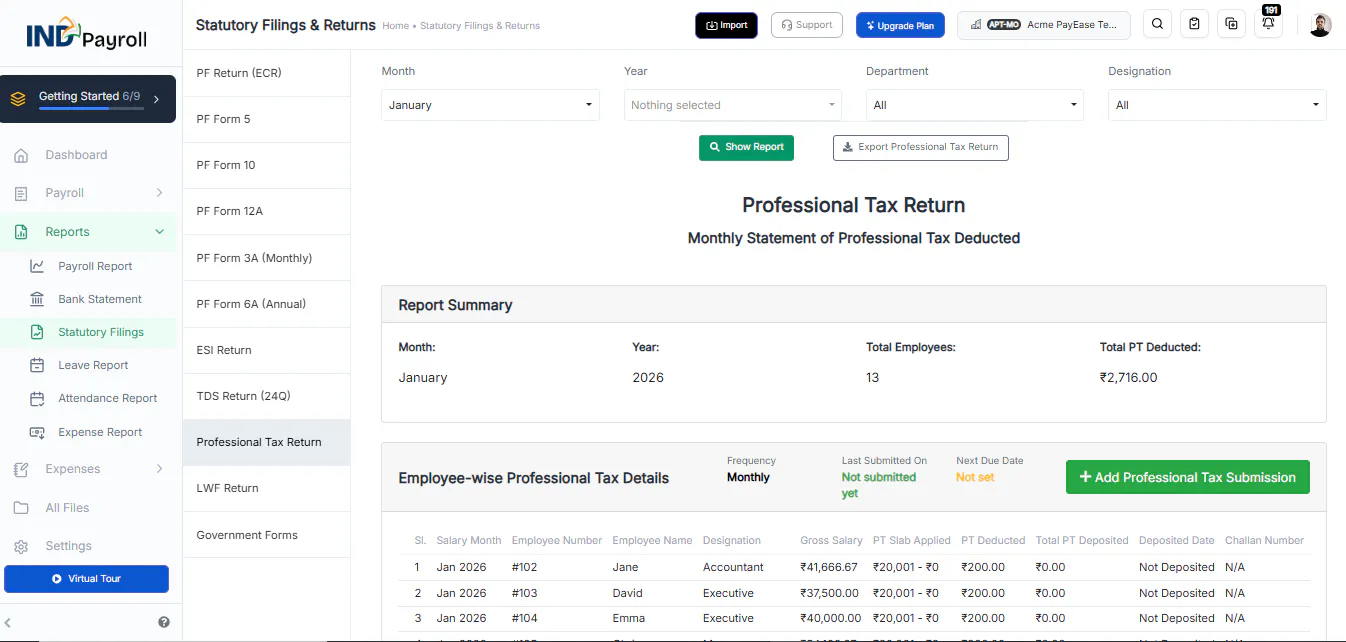This screenshot has width=1346, height=642.
Task: Select Professional Tax Return tab
Action: point(266,442)
